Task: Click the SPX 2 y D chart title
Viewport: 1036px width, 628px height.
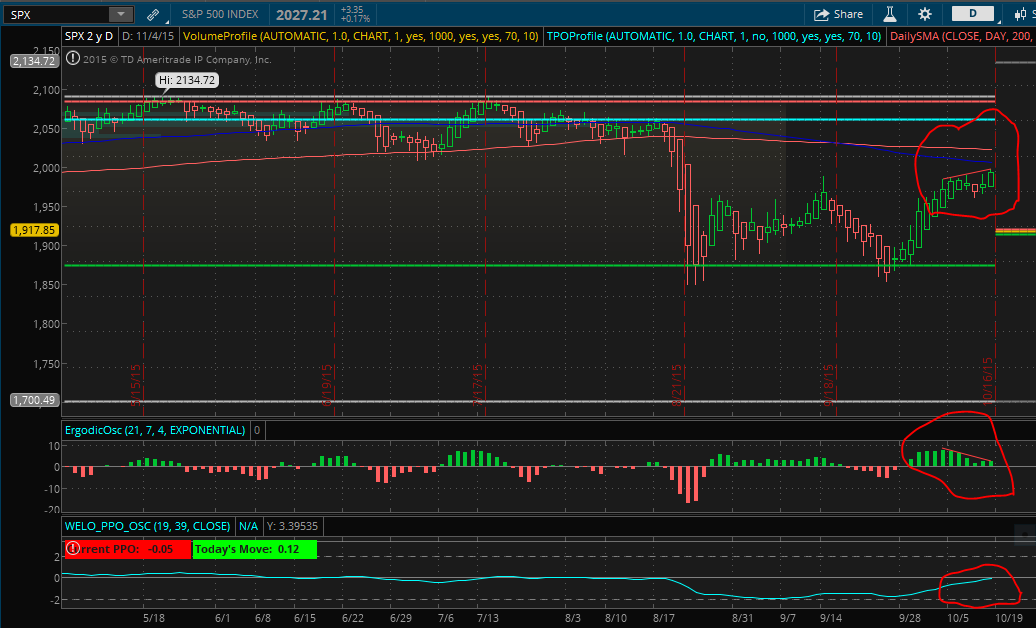Action: [x=89, y=36]
